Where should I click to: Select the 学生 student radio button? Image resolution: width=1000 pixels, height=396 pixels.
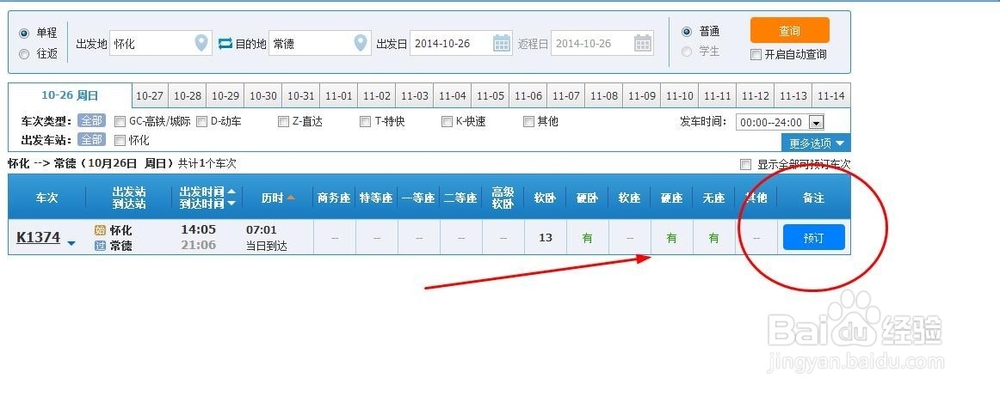click(x=686, y=52)
